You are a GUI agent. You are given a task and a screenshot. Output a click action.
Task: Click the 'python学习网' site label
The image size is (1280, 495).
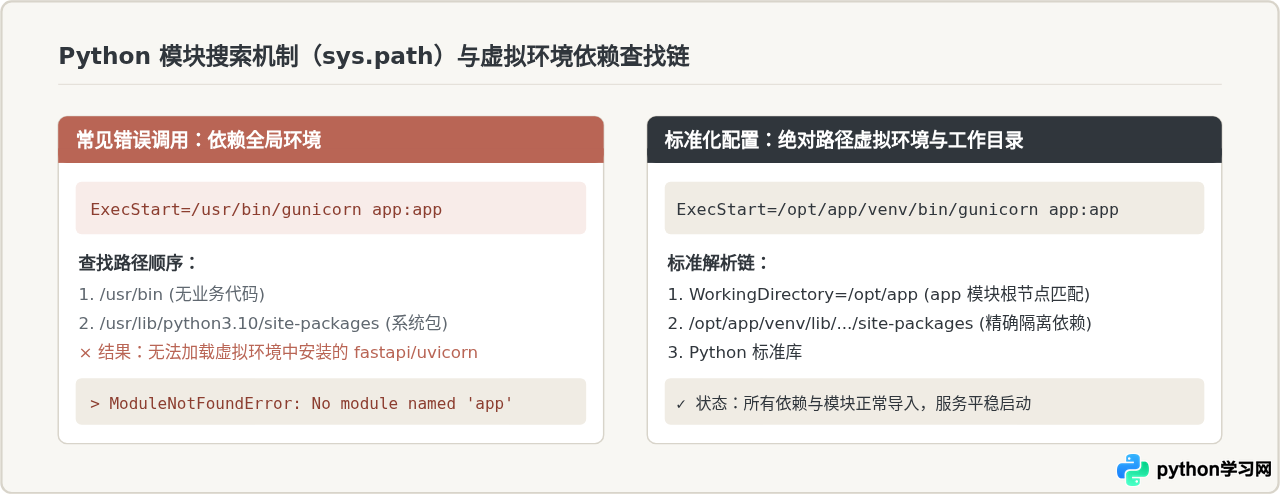(x=1213, y=469)
